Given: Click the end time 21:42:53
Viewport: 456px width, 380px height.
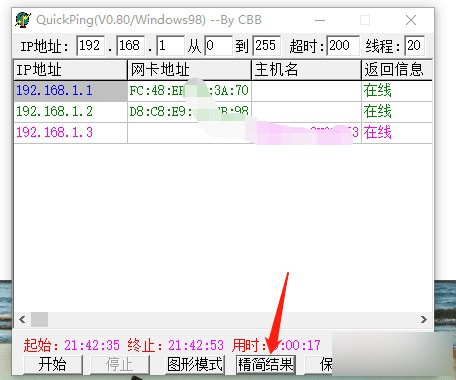Looking at the screenshot, I should [196, 345].
